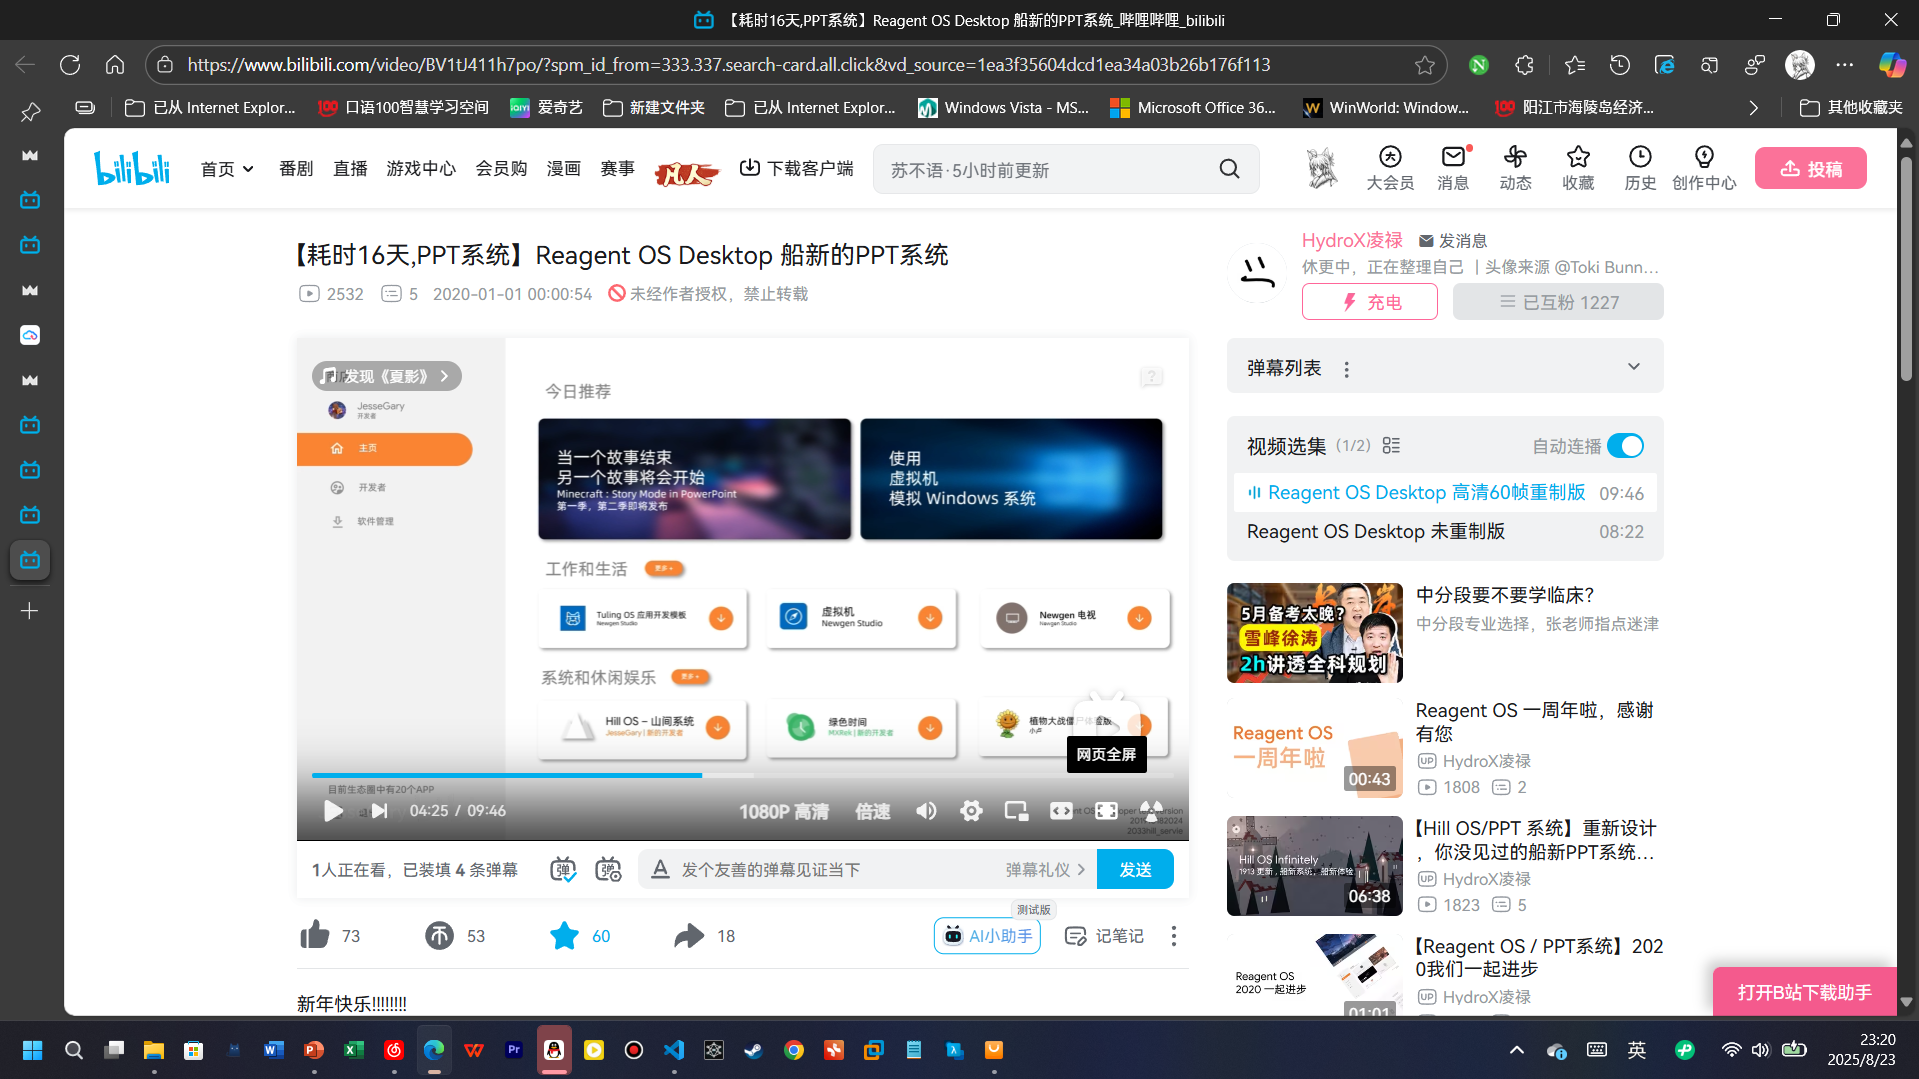Viewport: 1919px width, 1079px height.
Task: Skip to next video in player
Action: coord(379,811)
